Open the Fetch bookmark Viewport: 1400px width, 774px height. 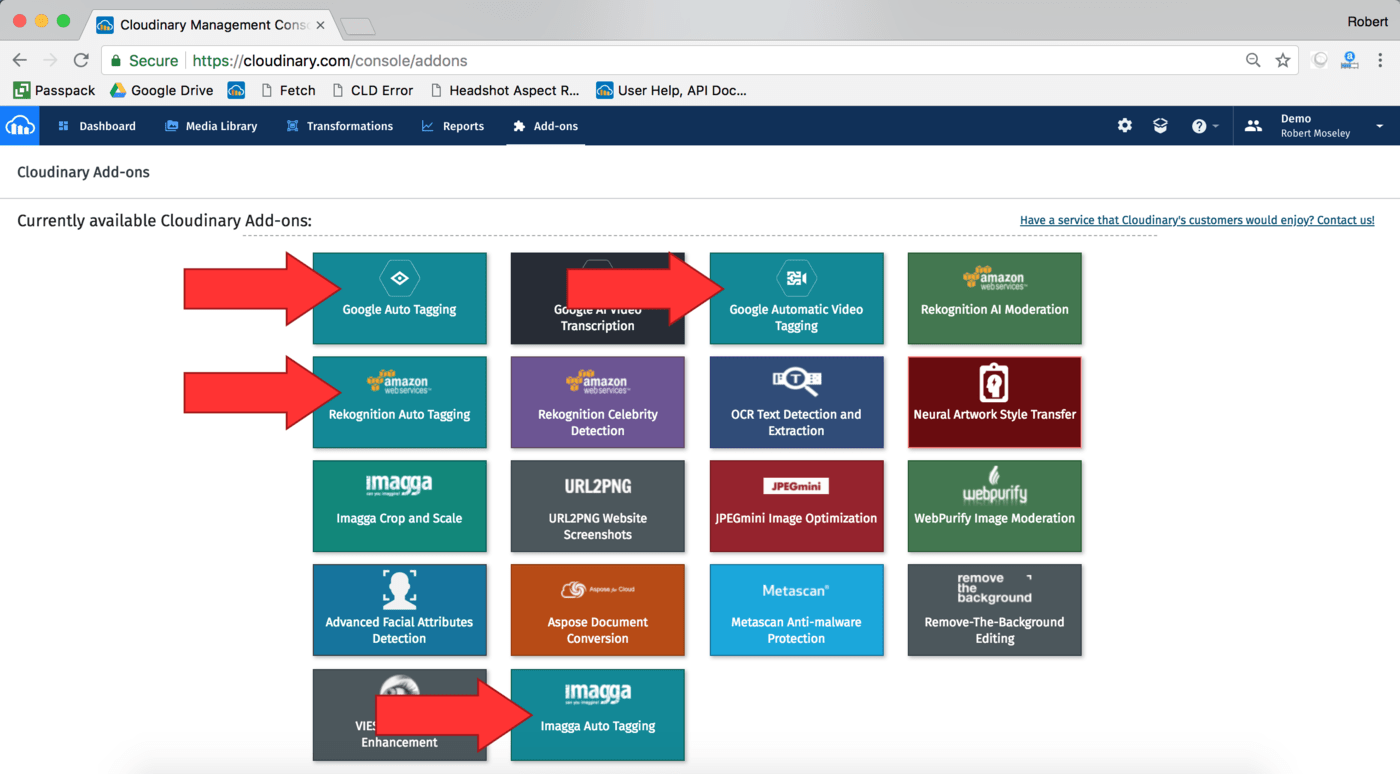click(287, 90)
